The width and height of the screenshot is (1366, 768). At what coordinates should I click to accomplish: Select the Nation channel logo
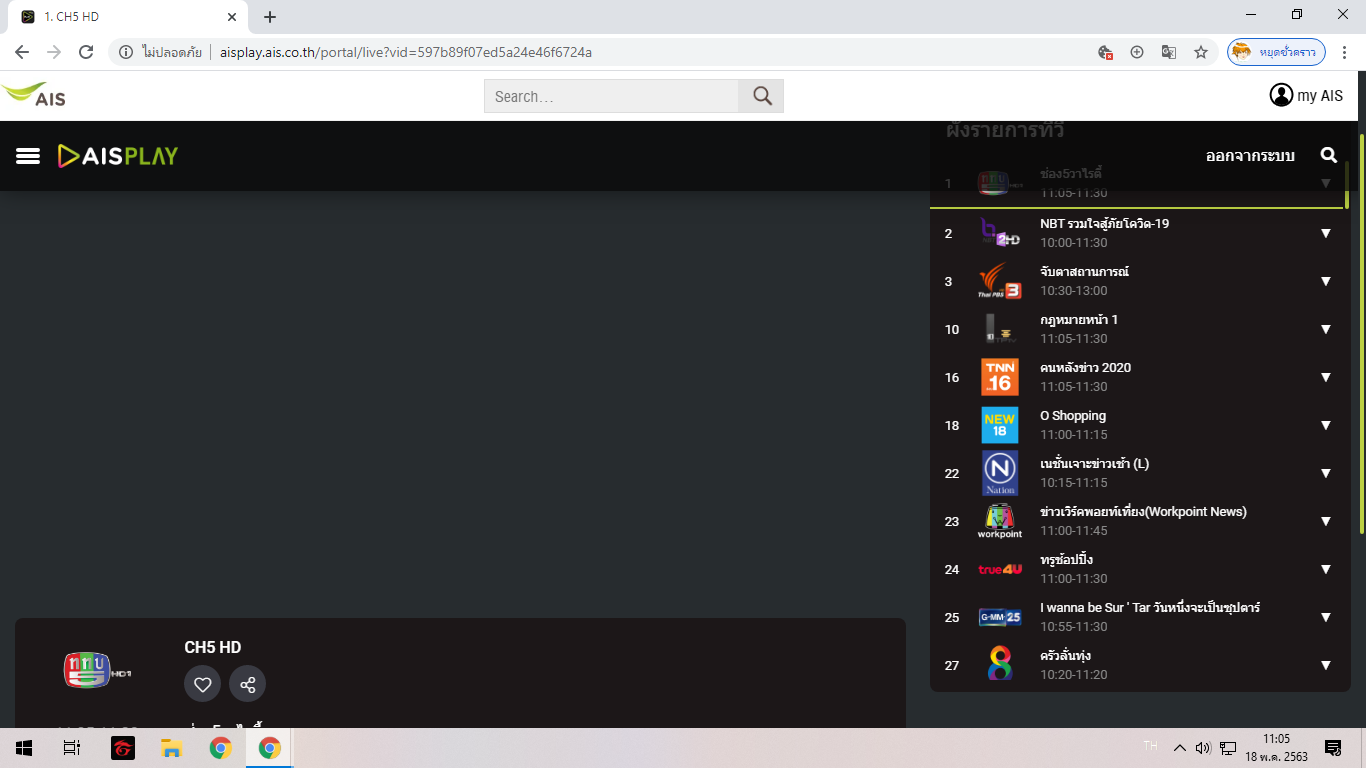click(1000, 473)
